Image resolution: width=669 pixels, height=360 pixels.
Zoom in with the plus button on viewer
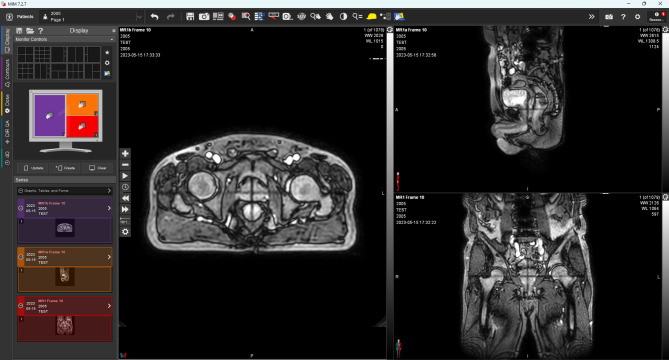tap(125, 154)
